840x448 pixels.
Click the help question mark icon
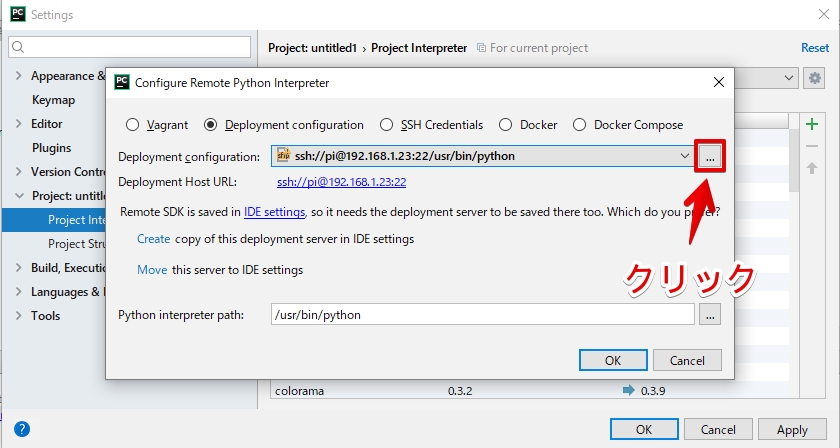tap(22, 429)
